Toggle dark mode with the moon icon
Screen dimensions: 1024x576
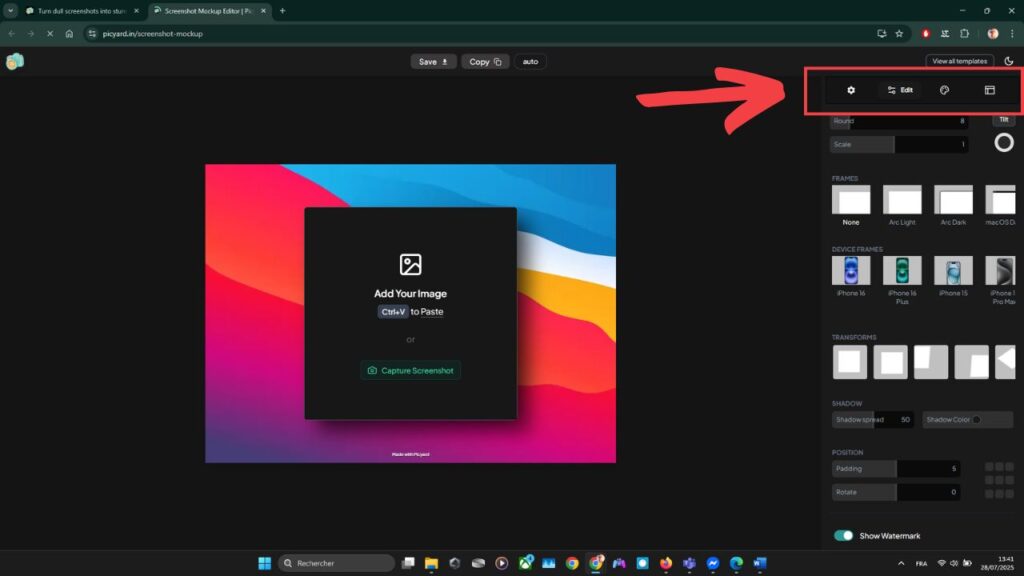tap(1009, 61)
